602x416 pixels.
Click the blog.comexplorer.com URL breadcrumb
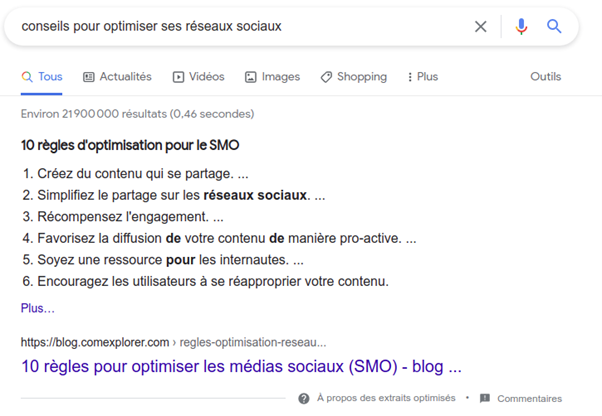(x=174, y=342)
